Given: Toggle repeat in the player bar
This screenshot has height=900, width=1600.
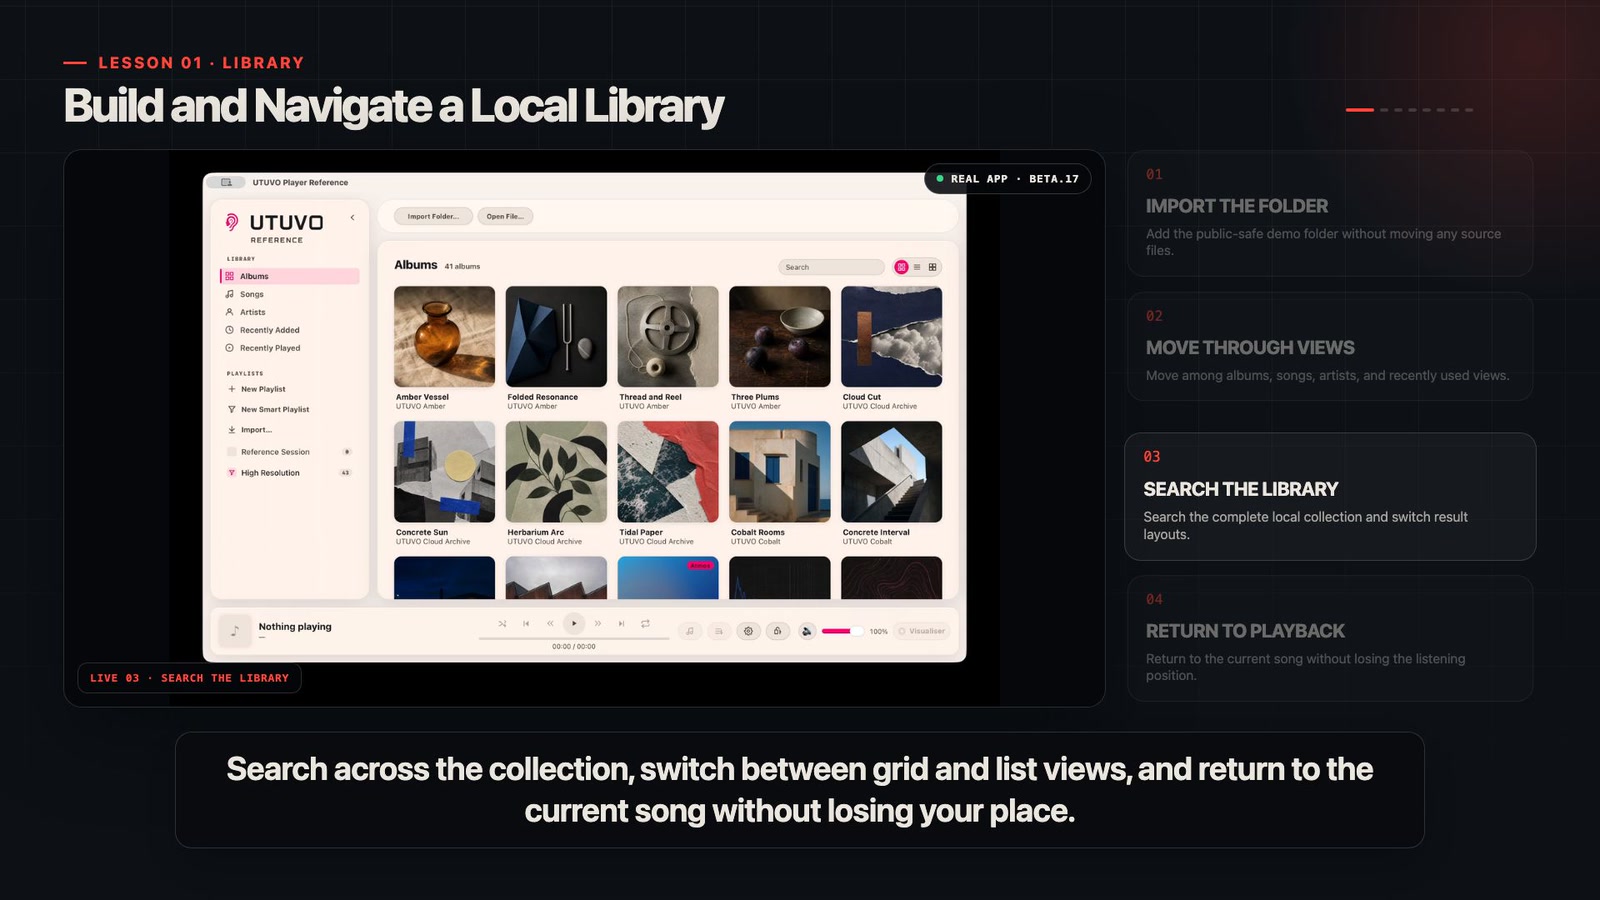Looking at the screenshot, I should point(645,624).
